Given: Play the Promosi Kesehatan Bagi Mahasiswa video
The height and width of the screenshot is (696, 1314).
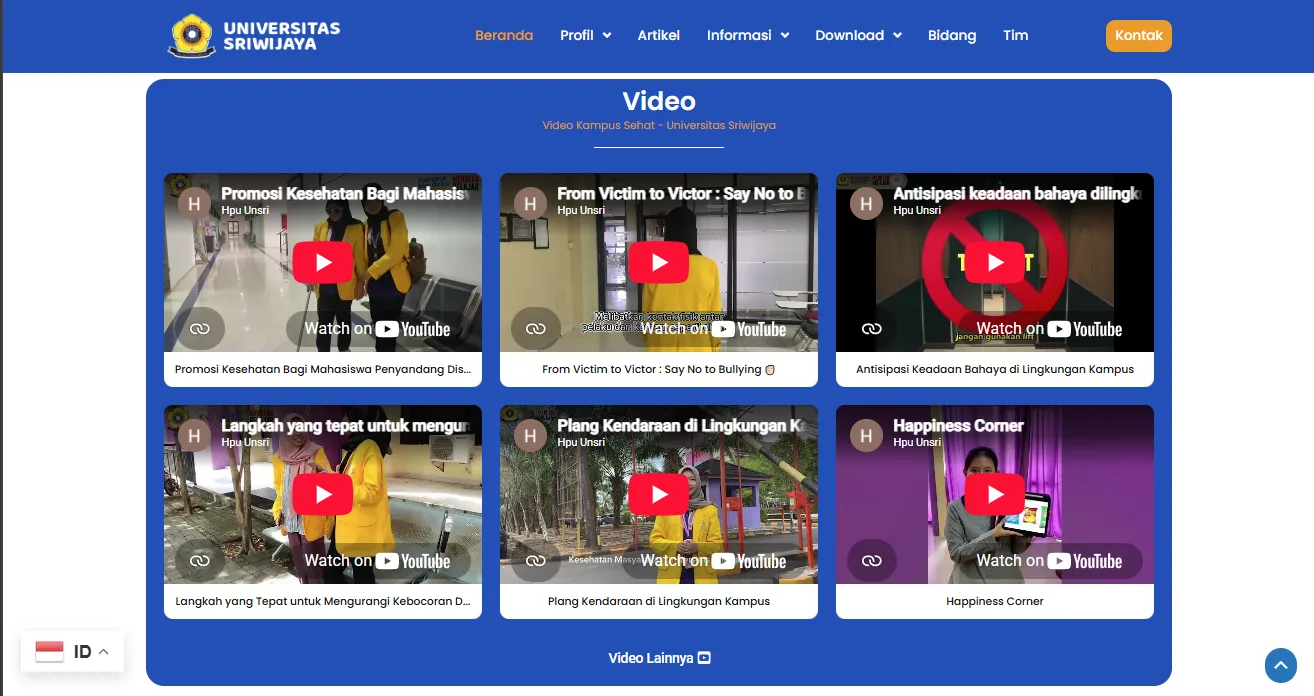Looking at the screenshot, I should [x=323, y=263].
